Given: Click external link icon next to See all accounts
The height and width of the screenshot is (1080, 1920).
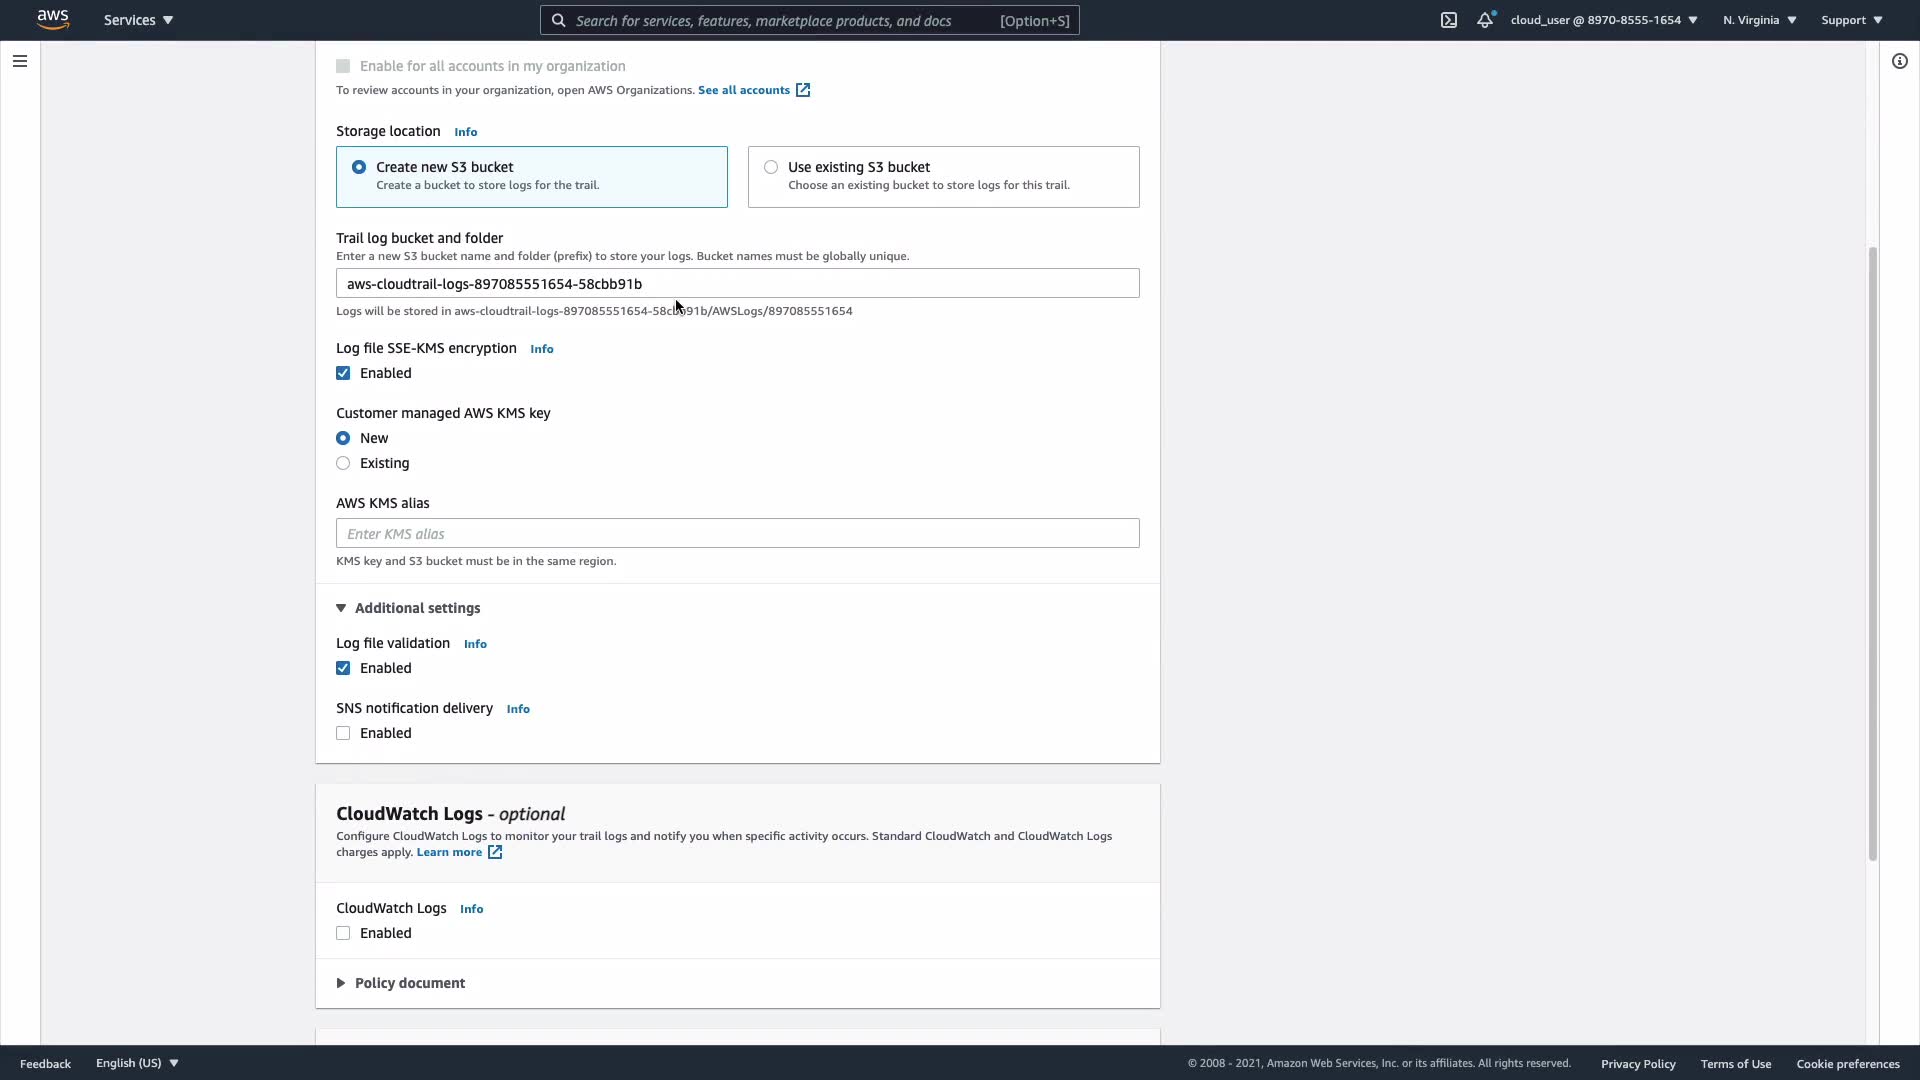Looking at the screenshot, I should [803, 90].
